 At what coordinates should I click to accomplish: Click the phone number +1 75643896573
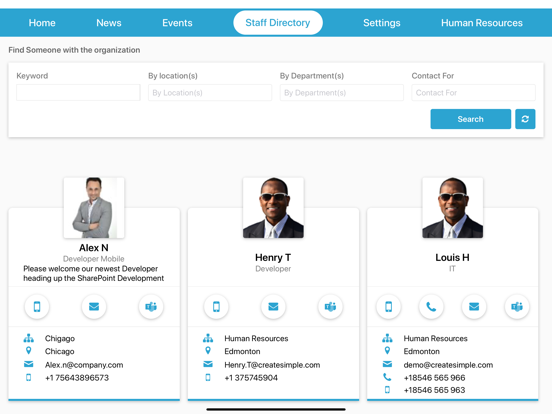point(77,378)
